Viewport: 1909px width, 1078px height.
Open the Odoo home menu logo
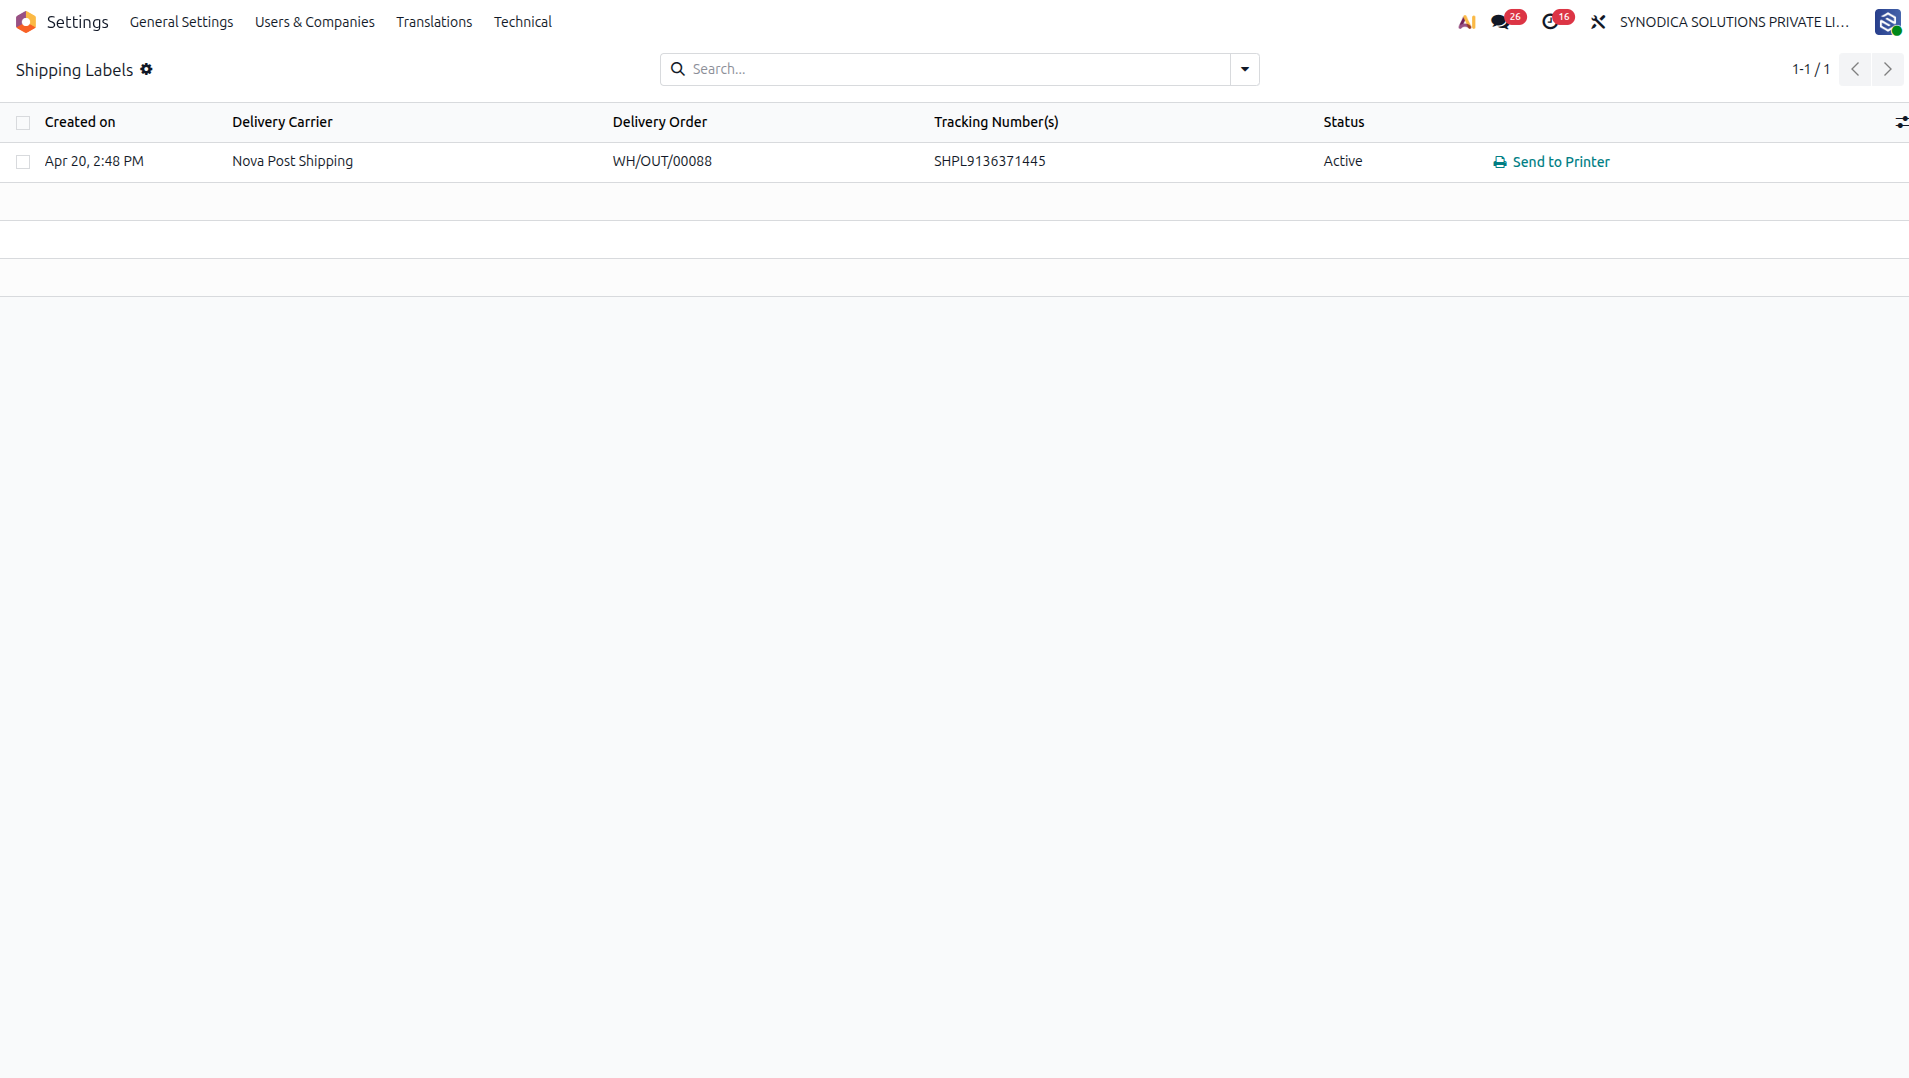point(26,22)
